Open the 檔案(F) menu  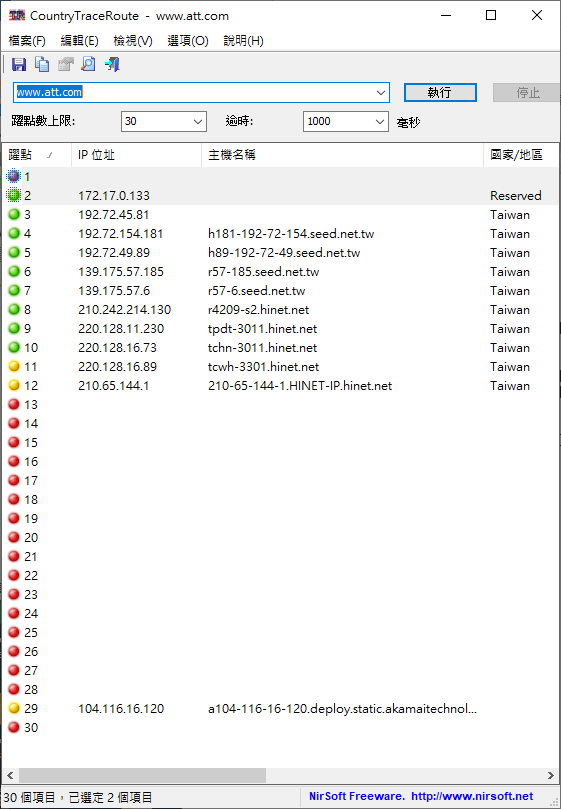[27, 41]
